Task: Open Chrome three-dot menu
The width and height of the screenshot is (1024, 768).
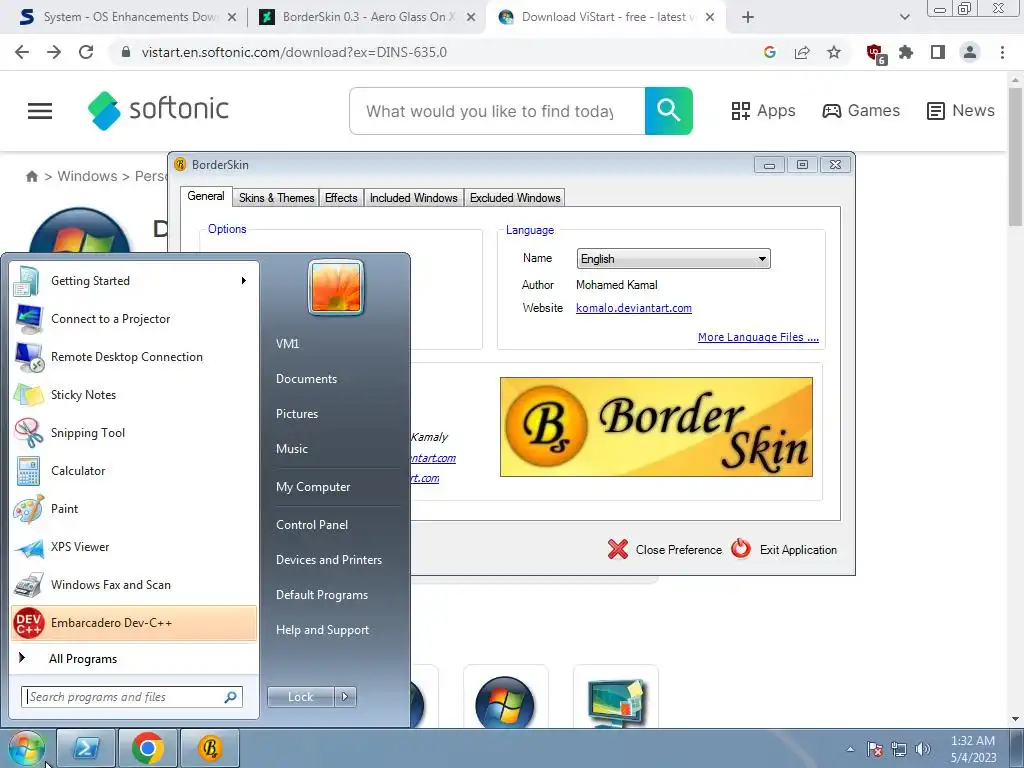Action: coord(1002,52)
